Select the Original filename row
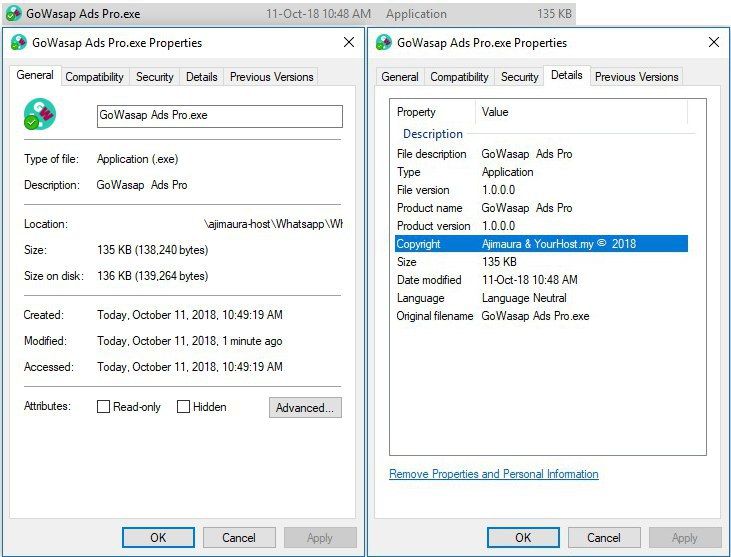The image size is (731, 557). tap(541, 316)
